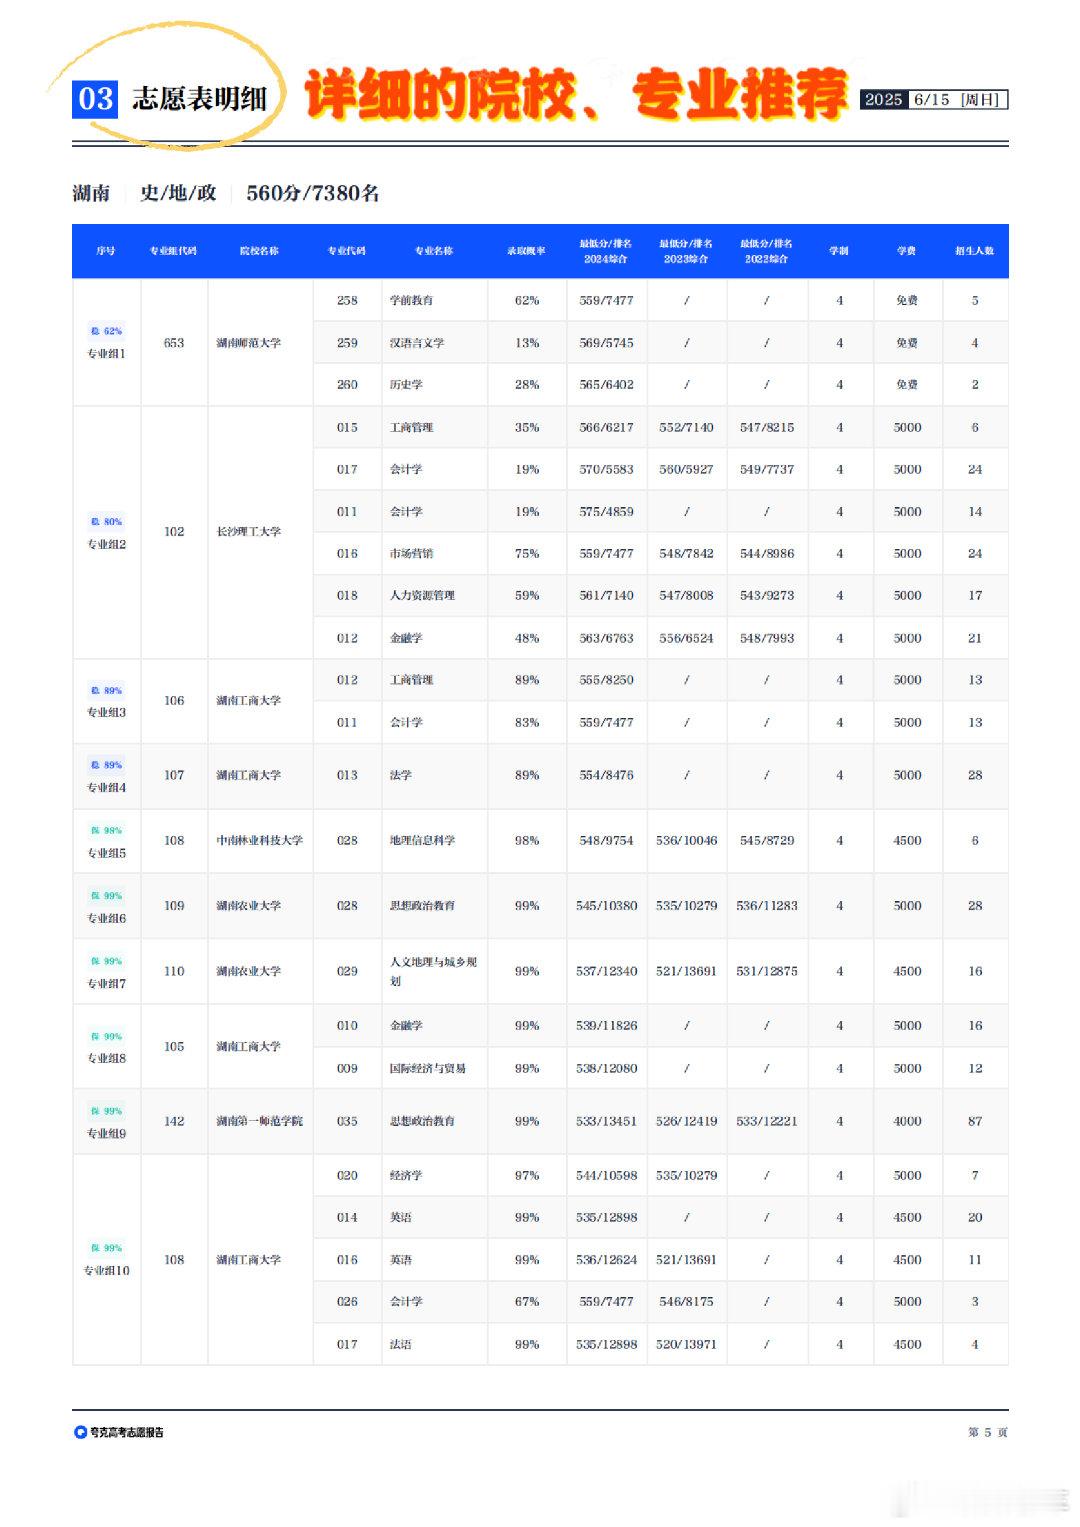Viewport: 1080px width, 1527px height.
Task: Select the 市场营销 major row
Action: [x=661, y=553]
